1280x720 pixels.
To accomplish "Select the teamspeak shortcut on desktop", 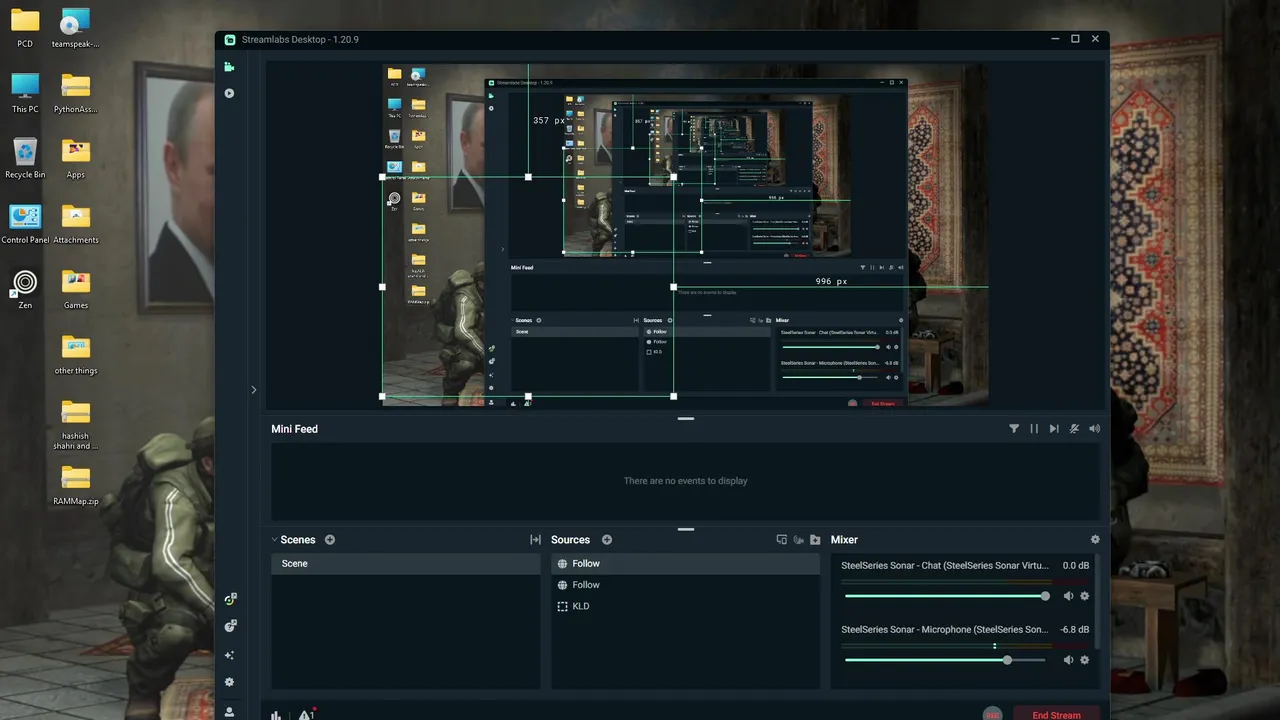I will click(76, 28).
